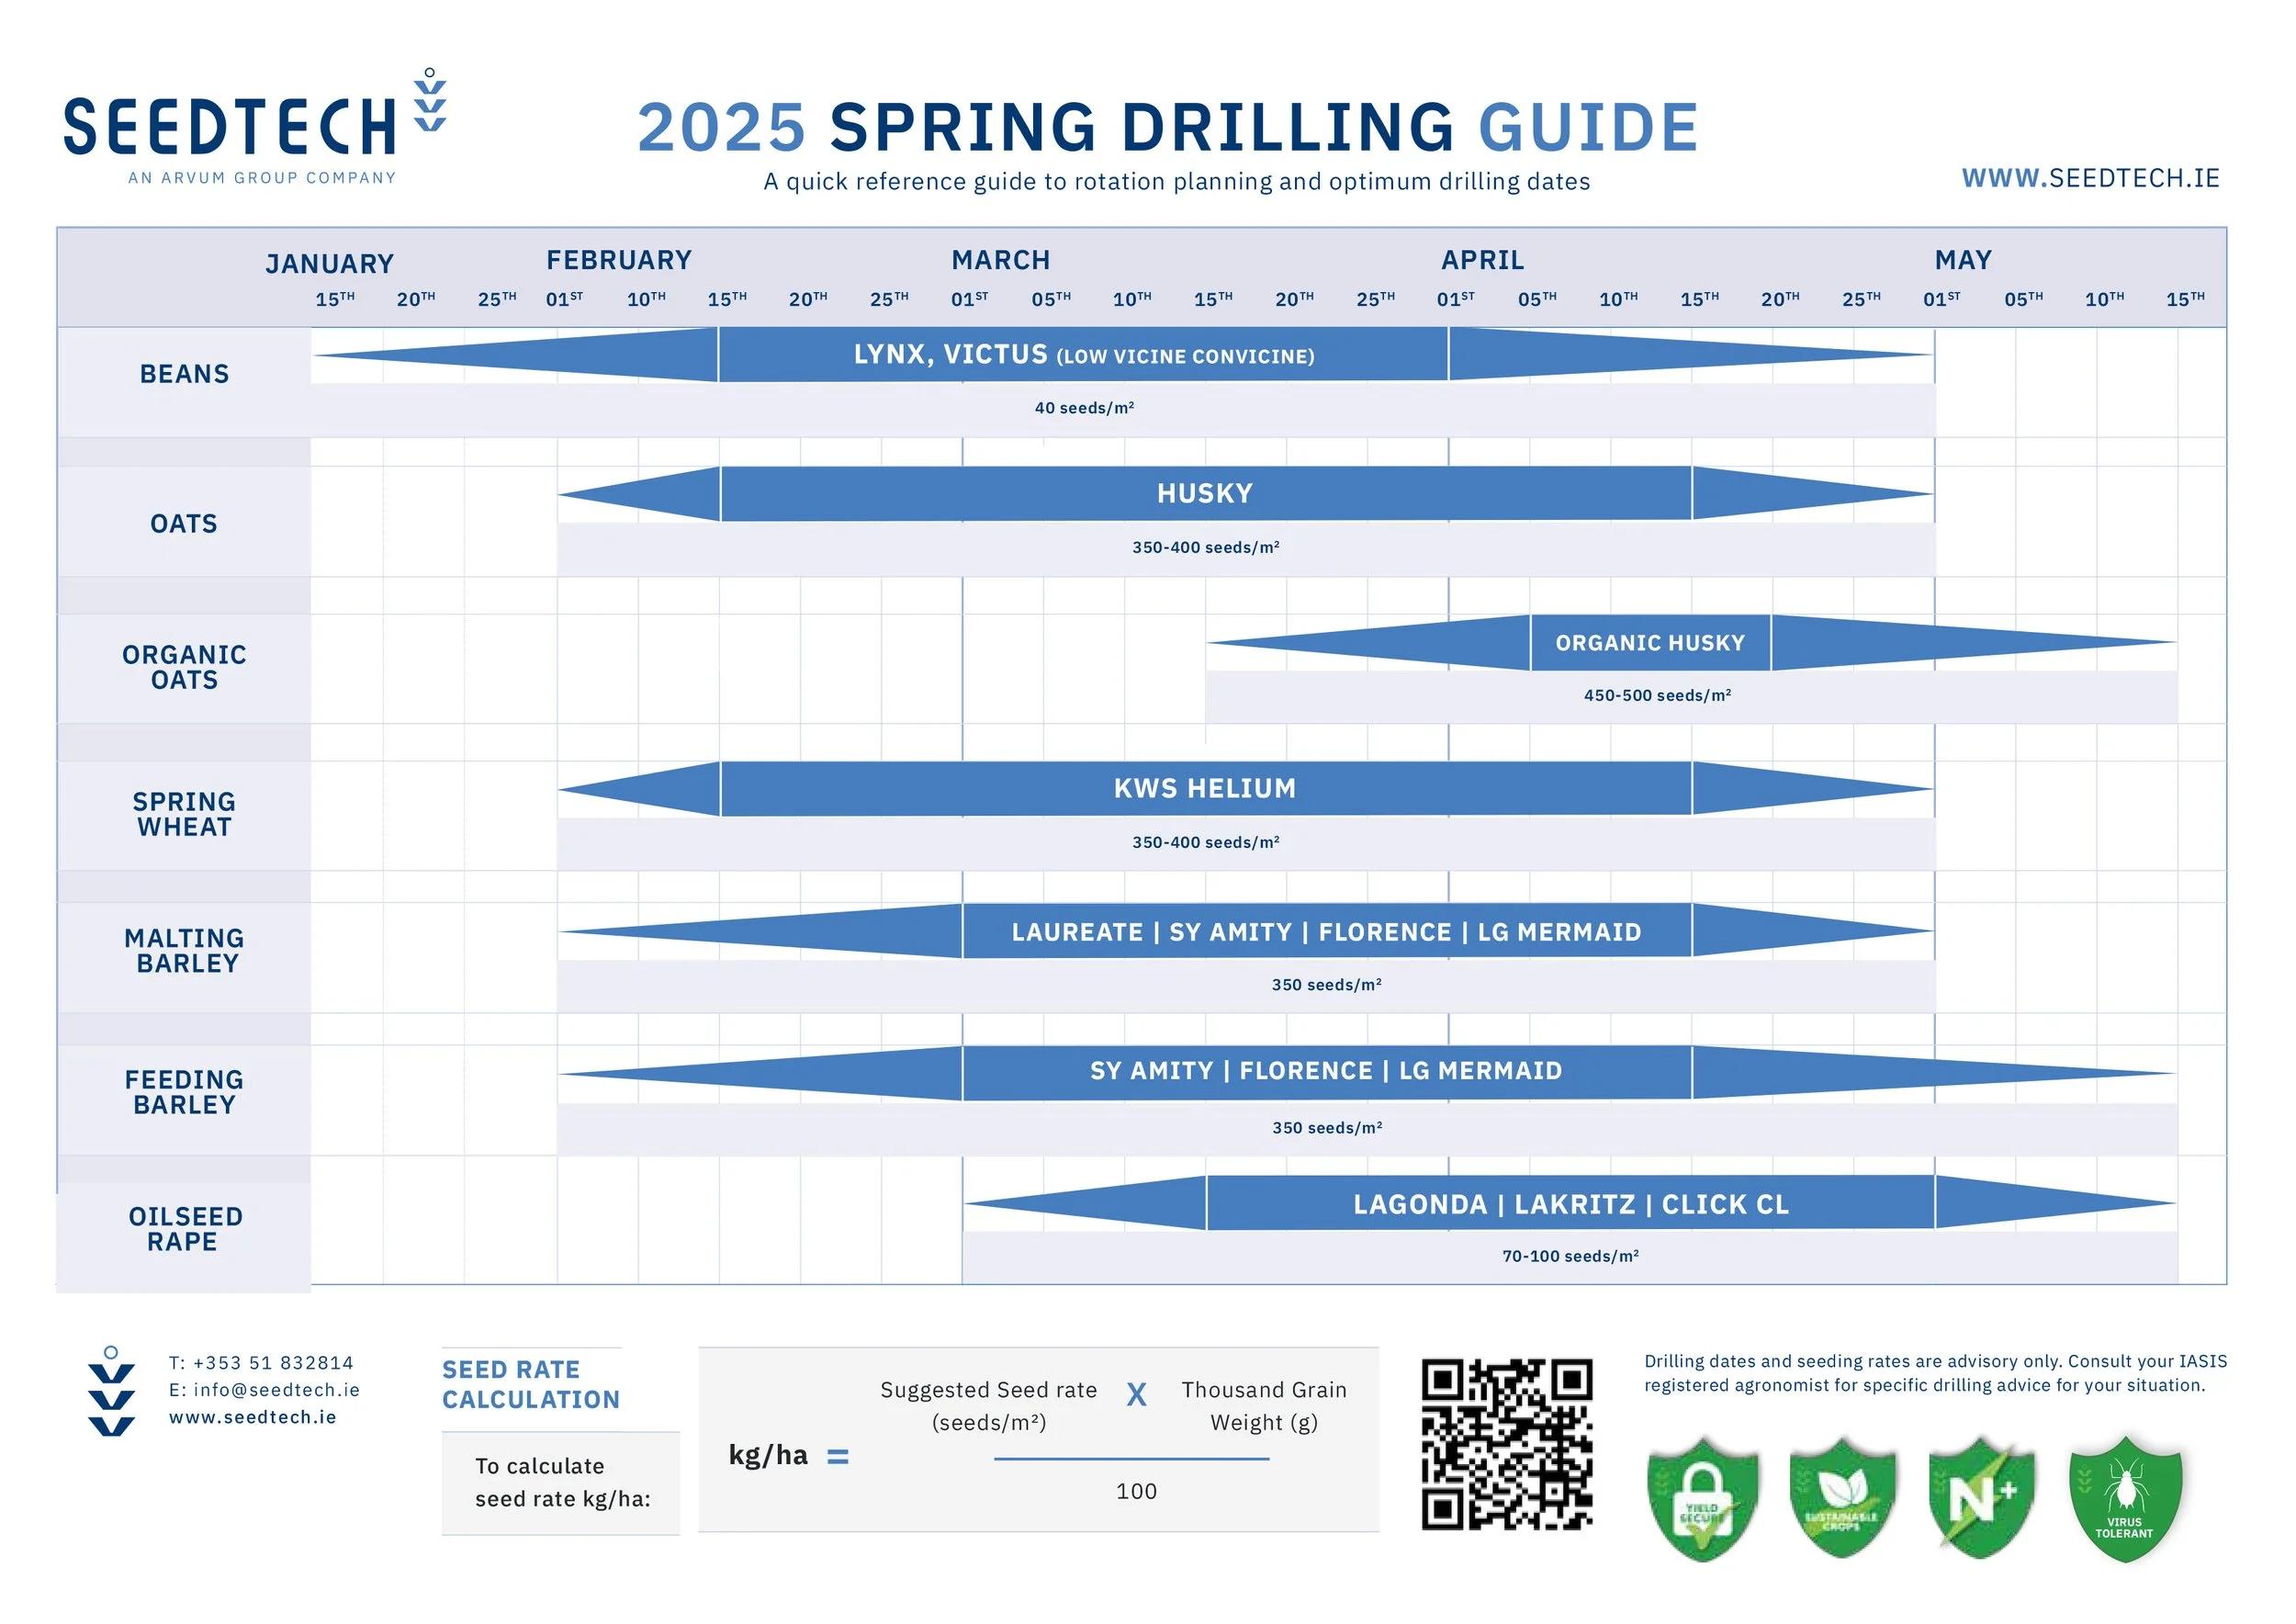Select the MAY column header
The image size is (2296, 1624).
point(1960,260)
